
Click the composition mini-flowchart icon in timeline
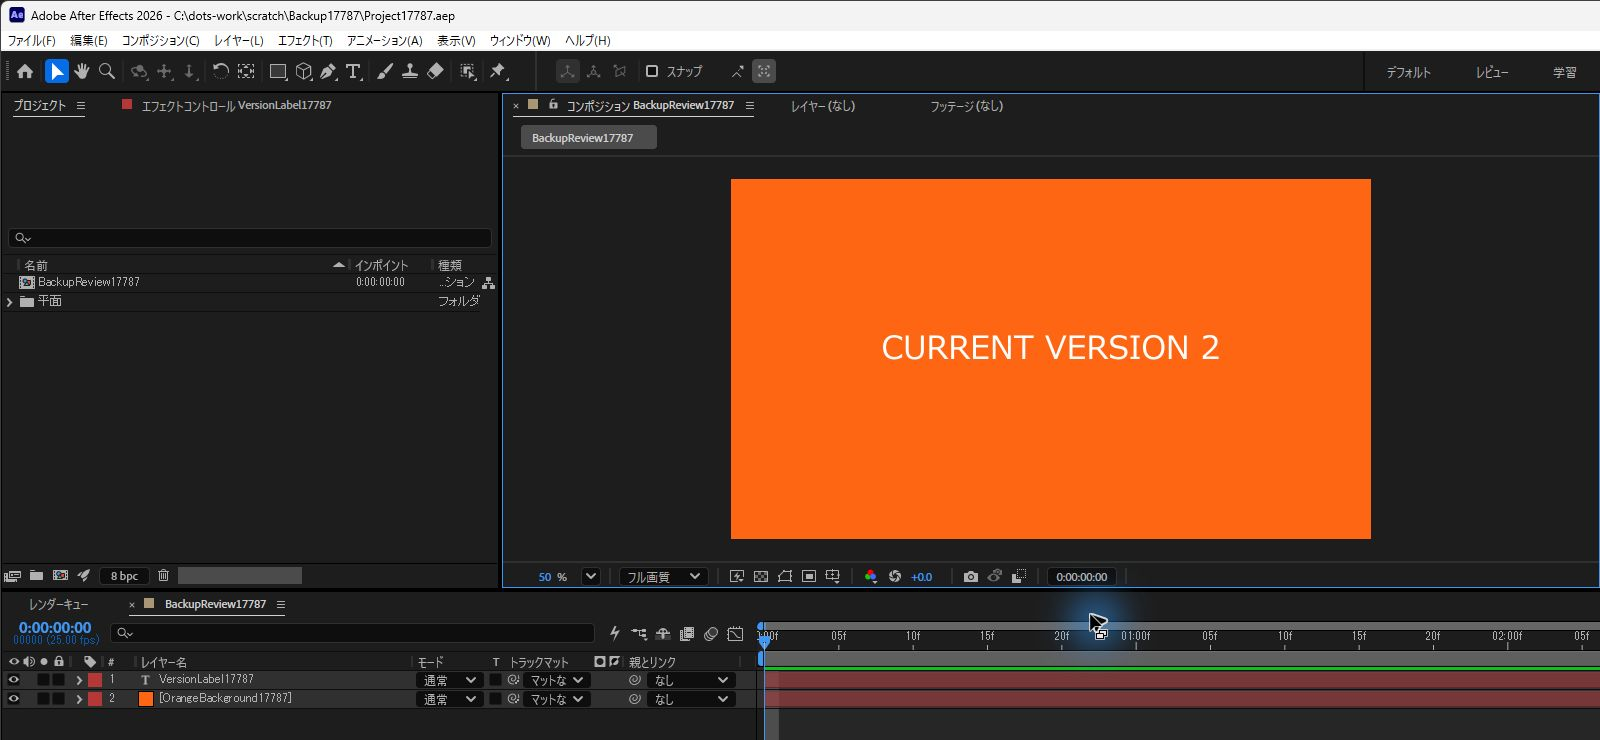[639, 634]
